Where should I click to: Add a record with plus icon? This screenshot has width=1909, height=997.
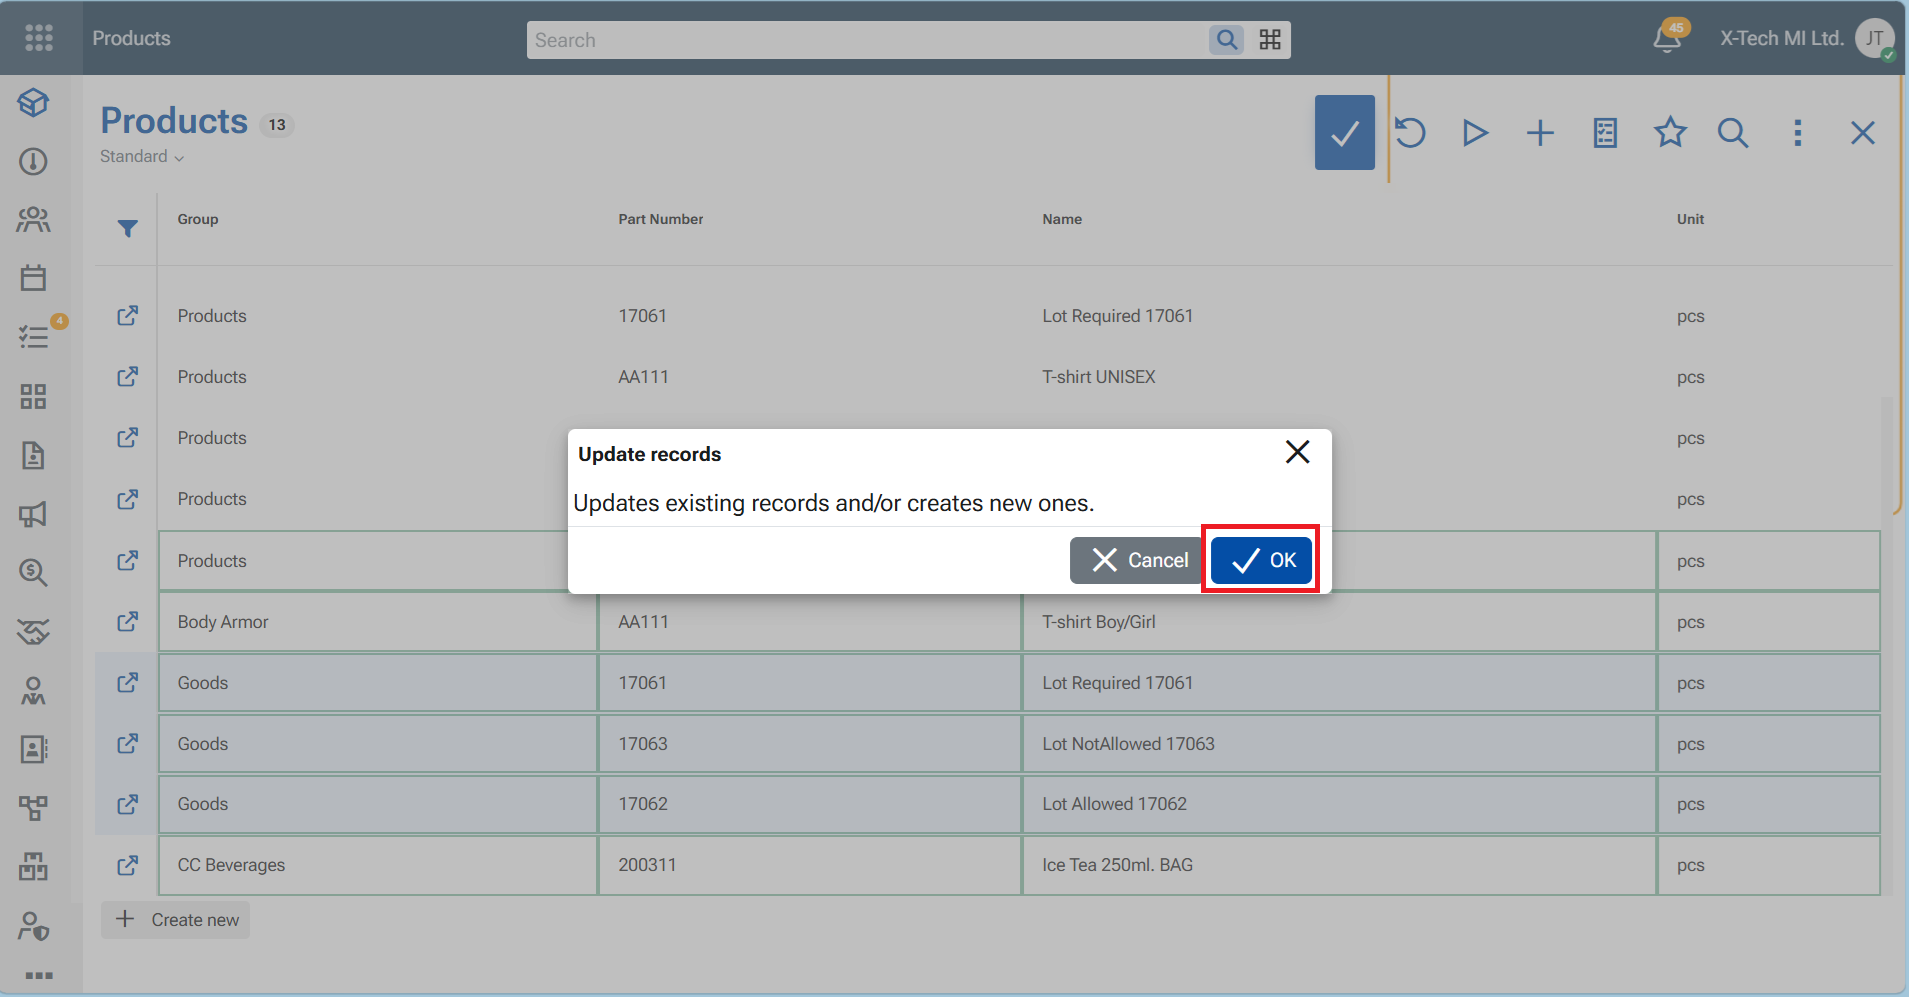[x=1540, y=132]
